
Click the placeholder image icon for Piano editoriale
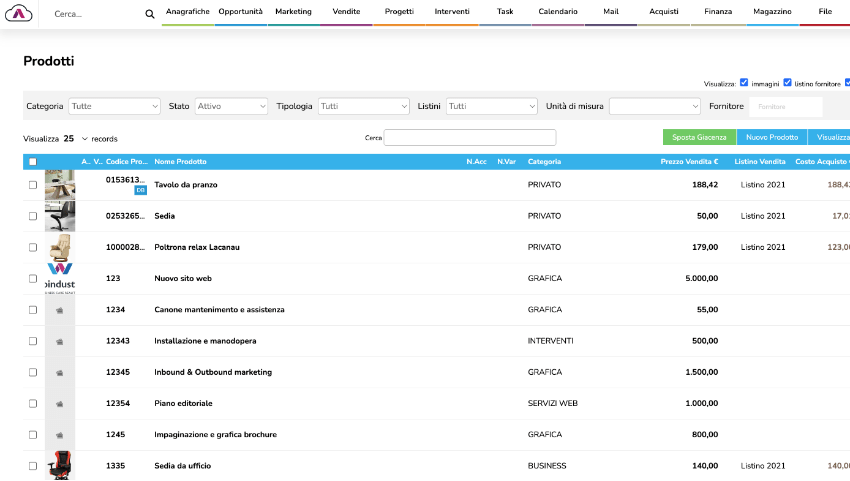[x=60, y=403]
